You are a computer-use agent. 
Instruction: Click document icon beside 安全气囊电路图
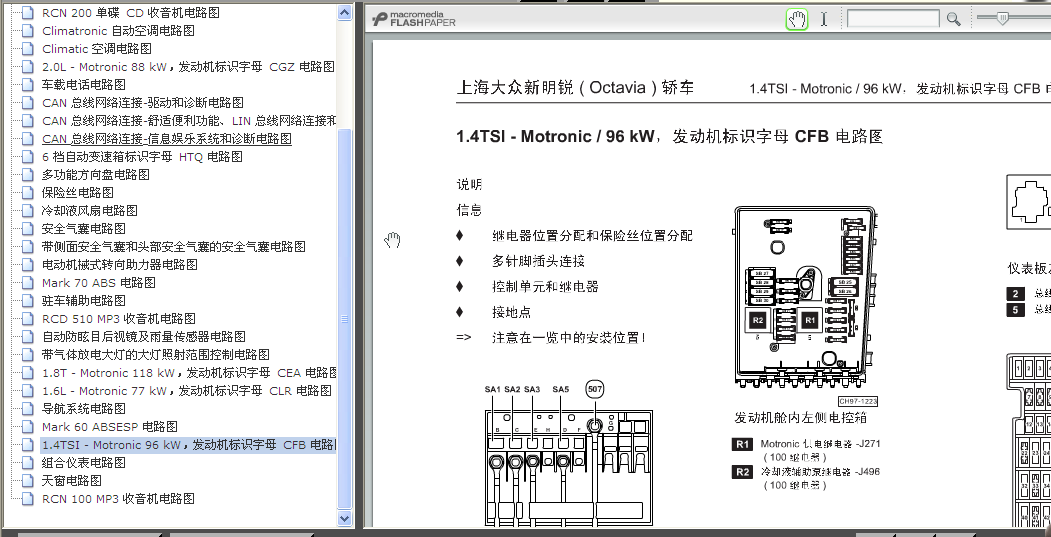[27, 229]
